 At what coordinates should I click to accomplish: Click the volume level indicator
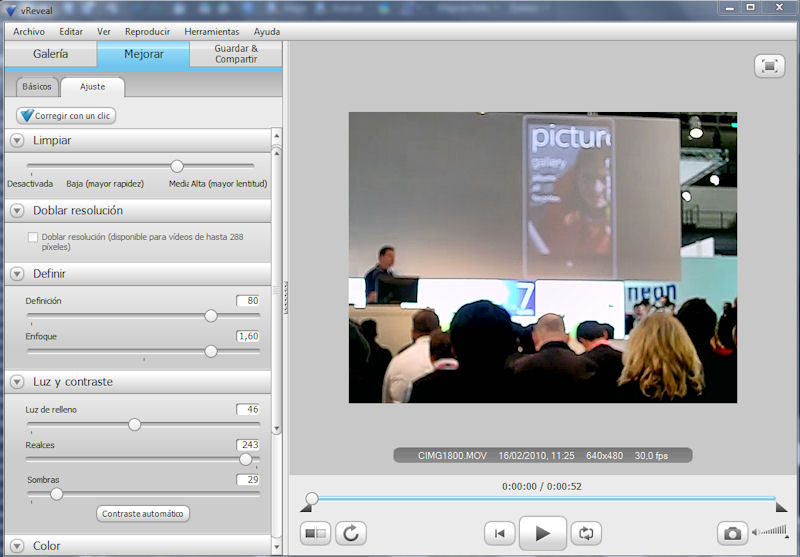[x=769, y=531]
